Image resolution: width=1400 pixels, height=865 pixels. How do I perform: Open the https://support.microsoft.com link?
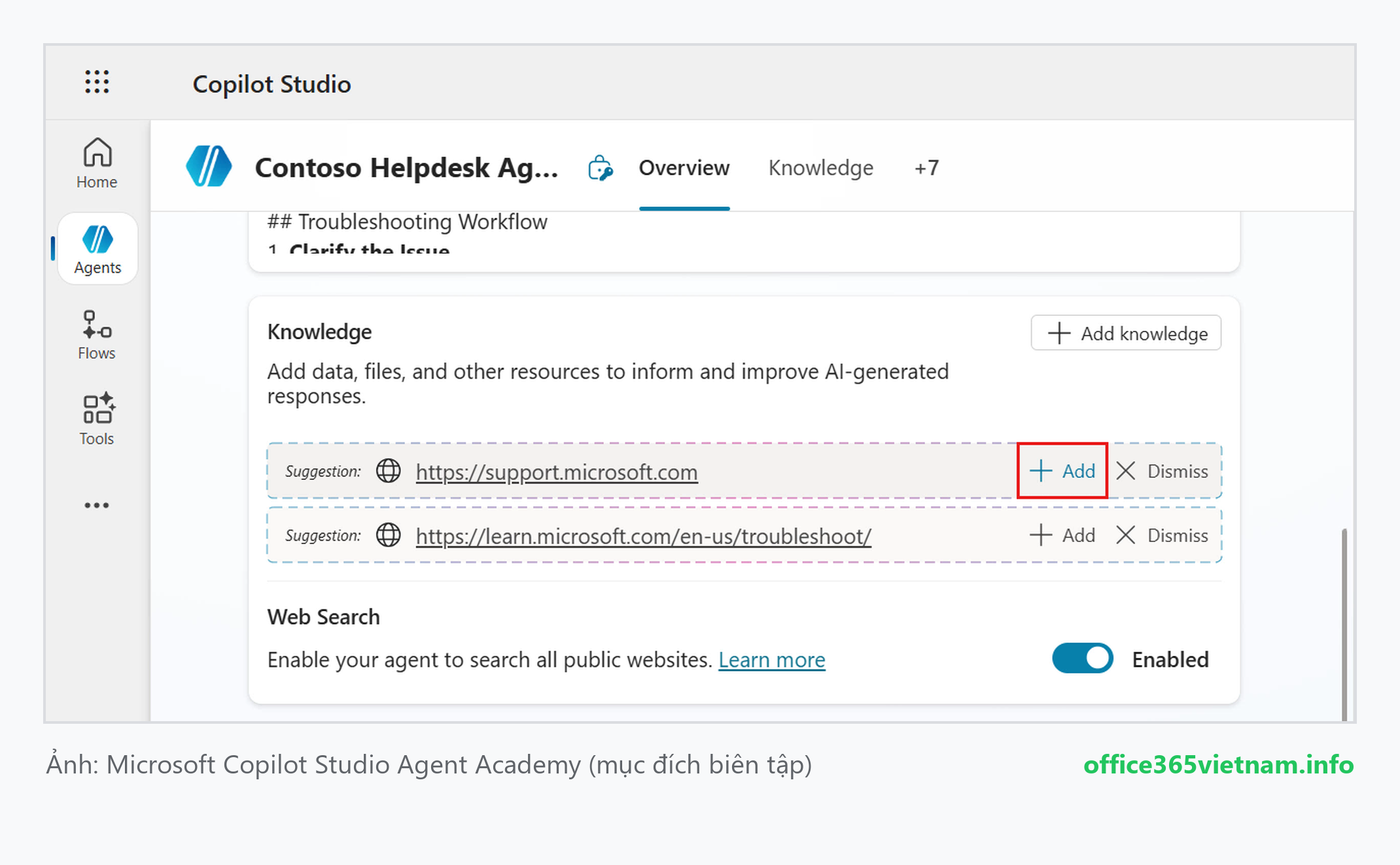coord(557,472)
